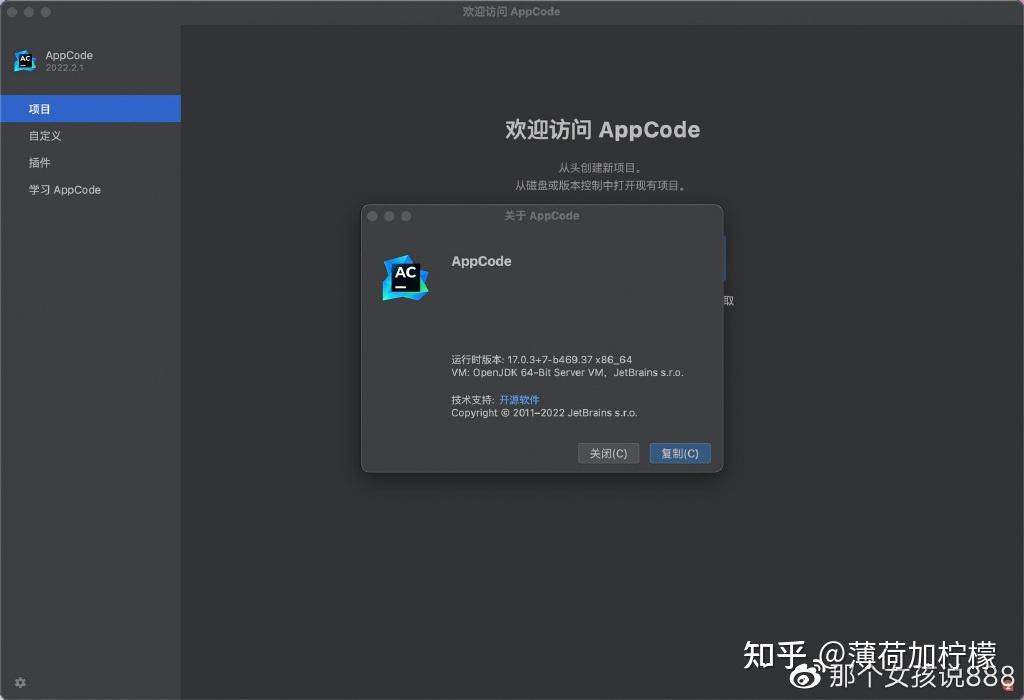1024x700 pixels.
Task: Open 学习 AppCode in the sidebar
Action: coord(64,189)
